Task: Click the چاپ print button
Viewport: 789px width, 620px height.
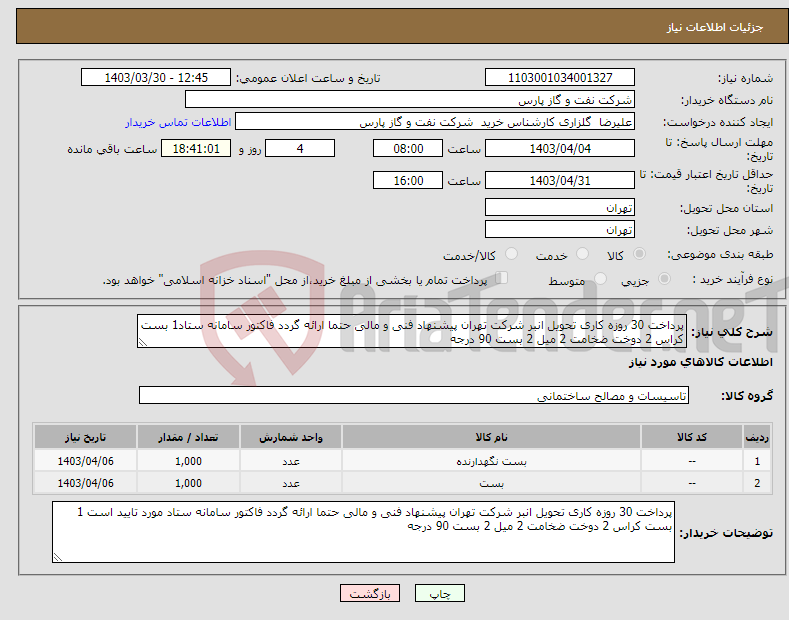Action: point(440,593)
